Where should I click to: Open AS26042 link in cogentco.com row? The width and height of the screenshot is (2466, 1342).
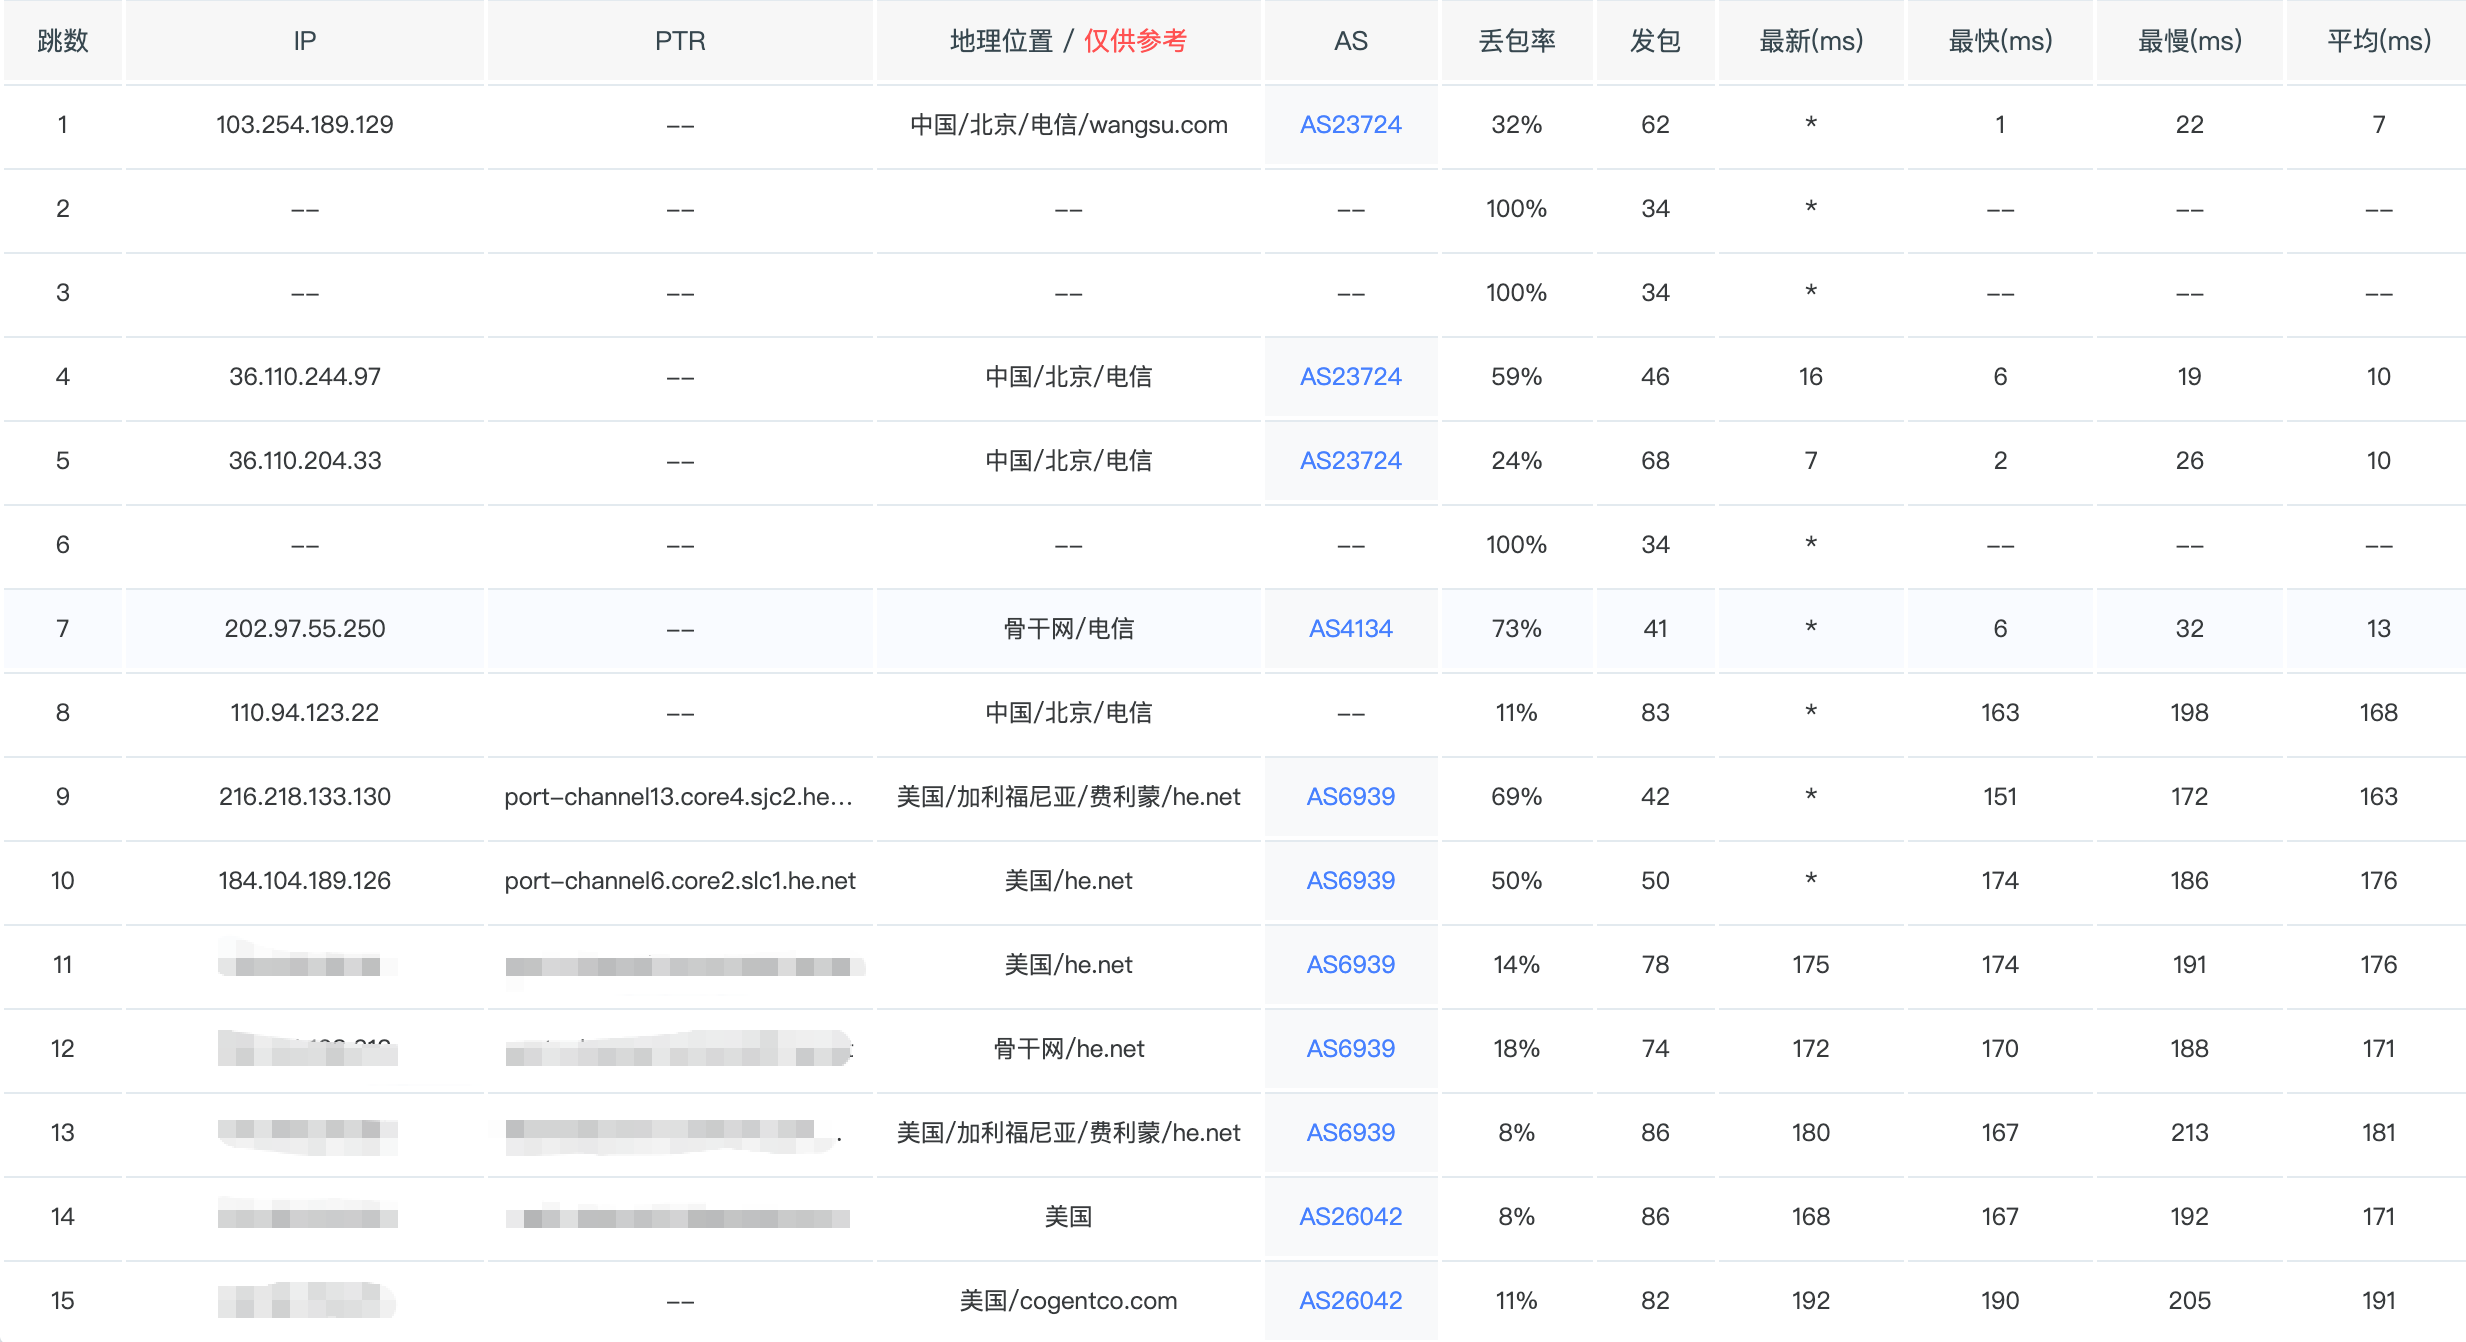click(x=1350, y=1301)
